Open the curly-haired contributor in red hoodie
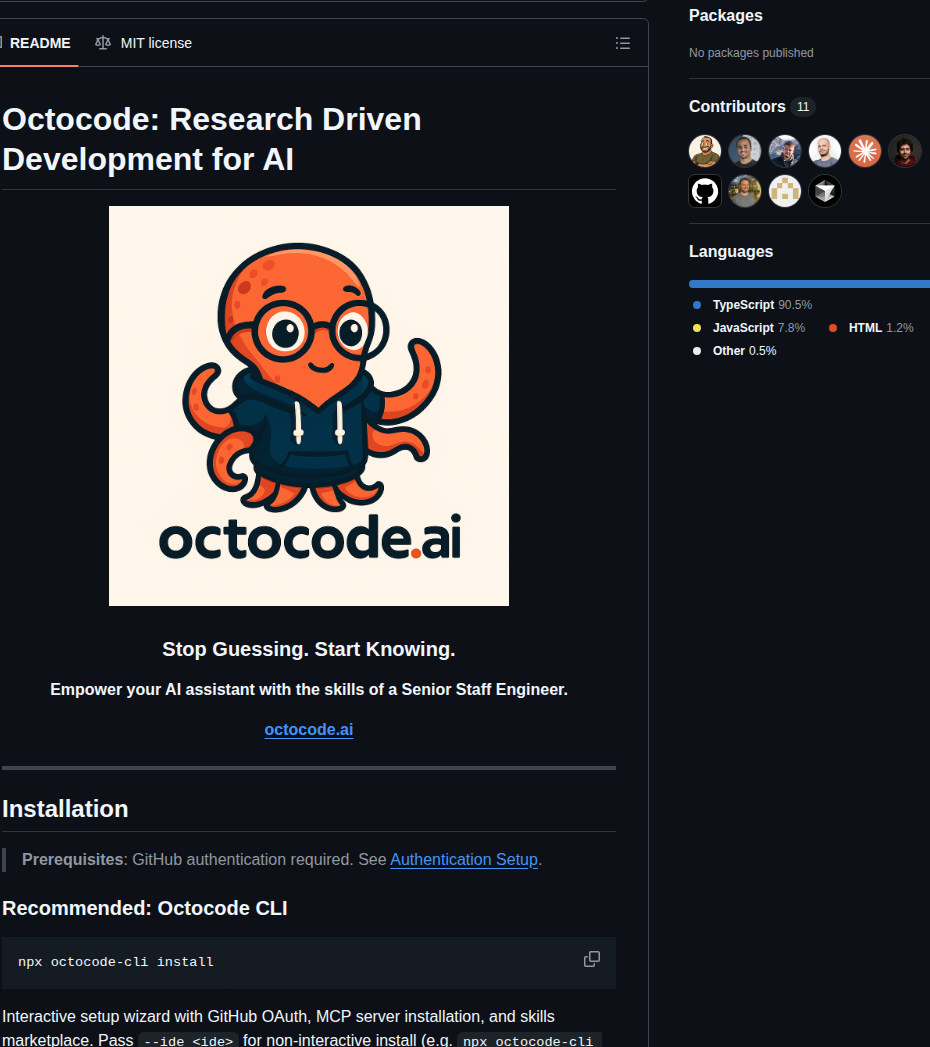 (x=905, y=151)
